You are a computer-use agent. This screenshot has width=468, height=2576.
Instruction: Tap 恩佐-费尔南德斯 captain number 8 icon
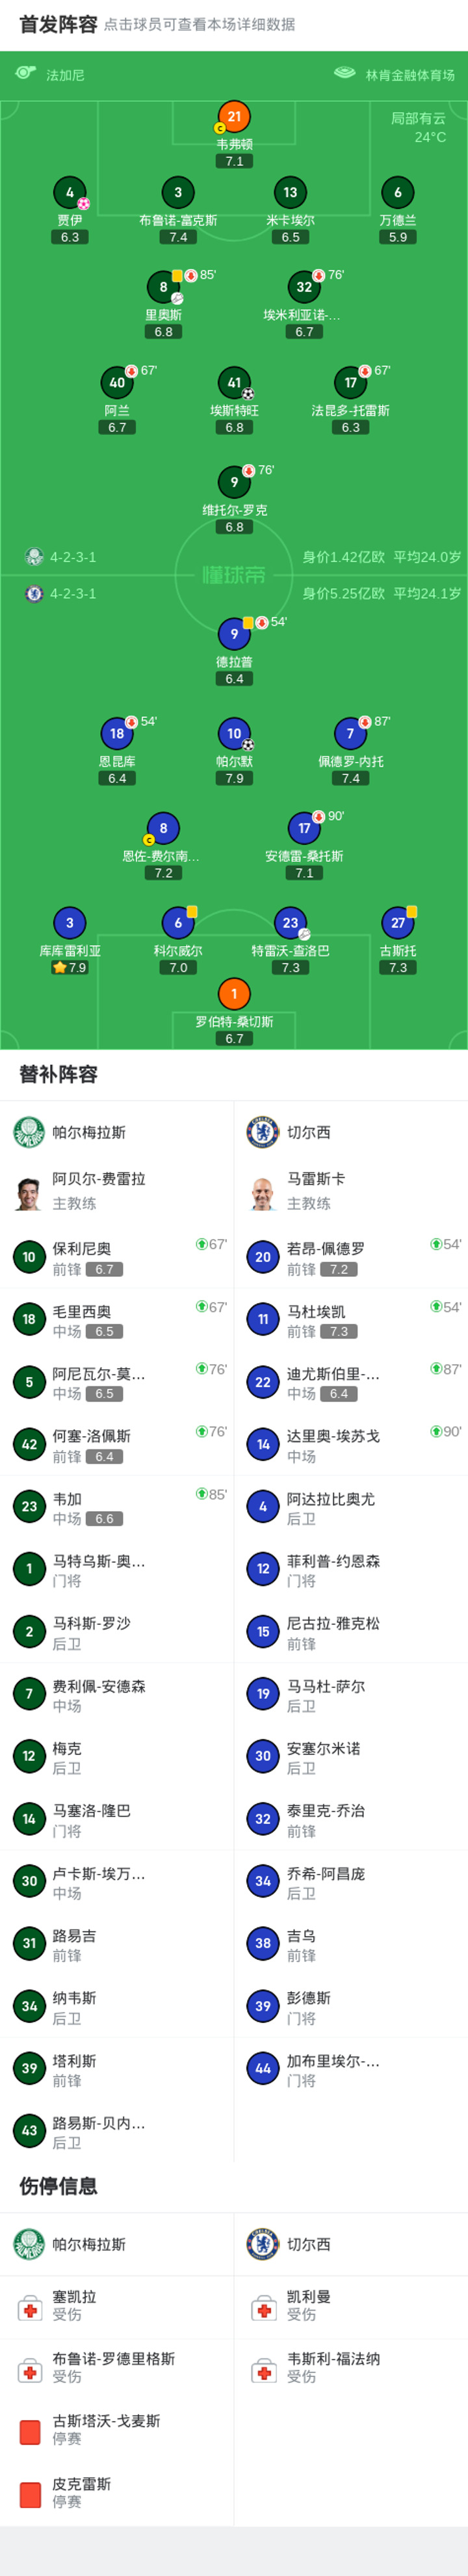(x=163, y=828)
